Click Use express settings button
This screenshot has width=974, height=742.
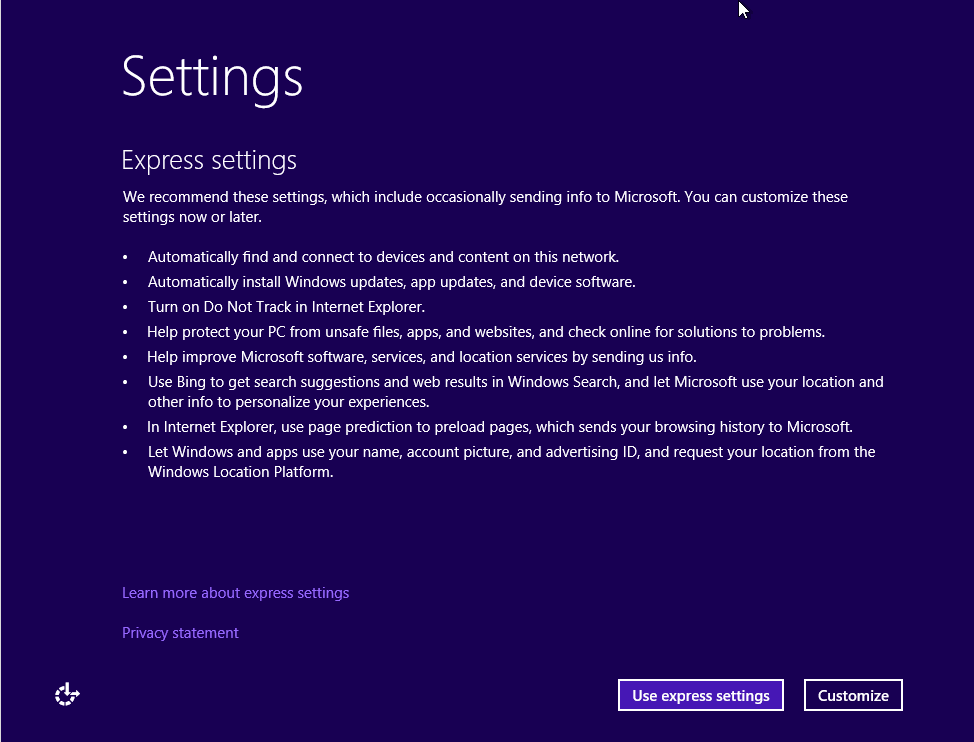pyautogui.click(x=700, y=695)
